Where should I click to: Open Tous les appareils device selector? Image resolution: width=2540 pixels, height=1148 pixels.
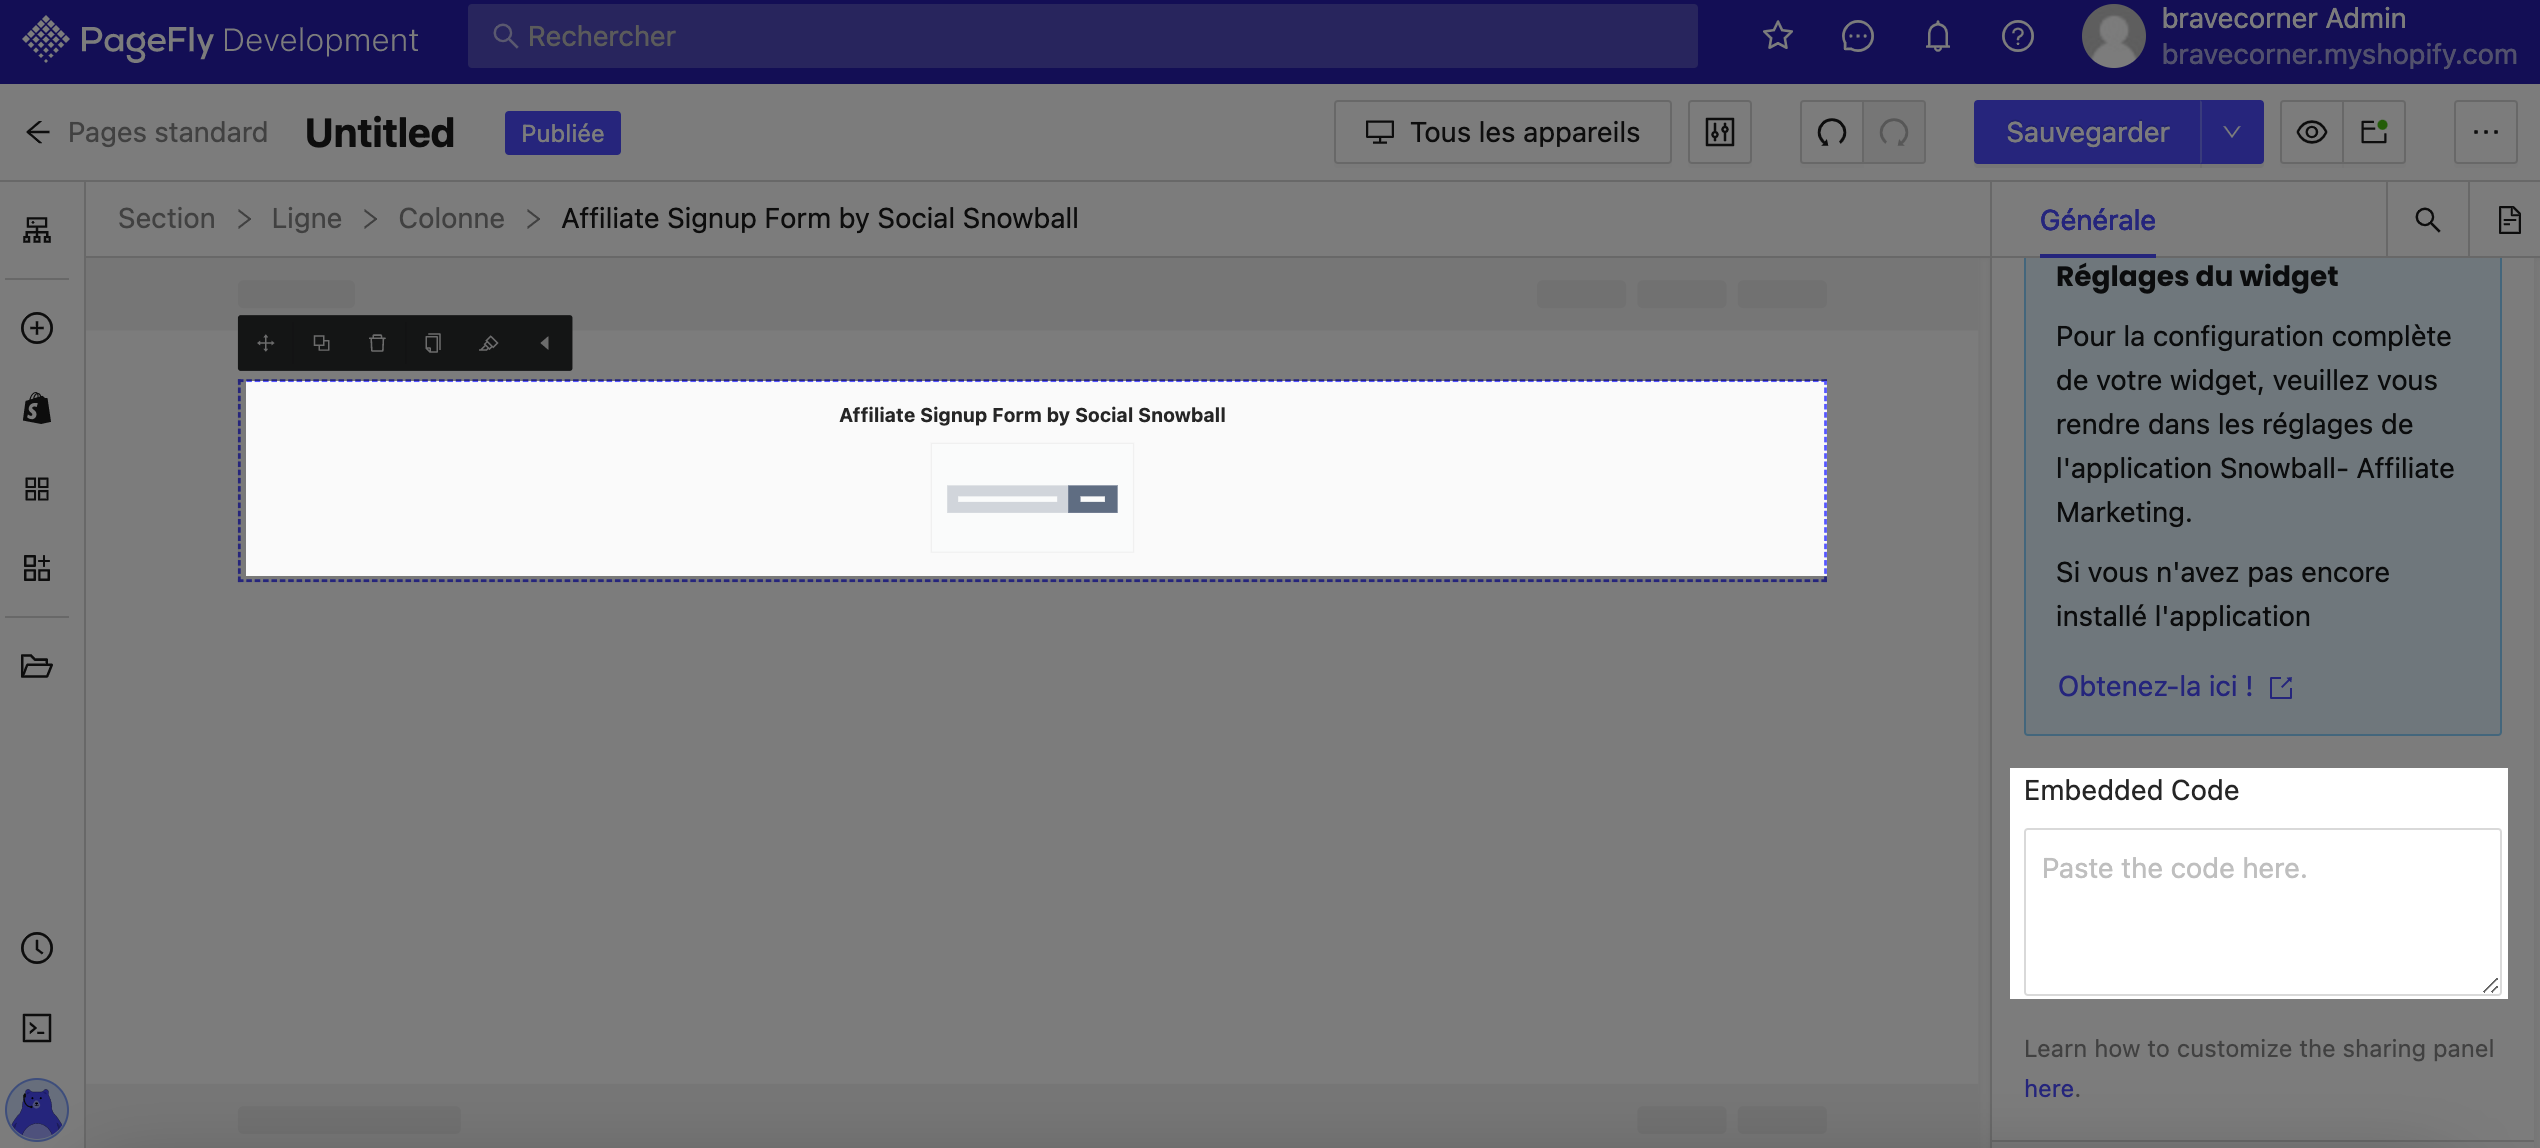(x=1502, y=132)
